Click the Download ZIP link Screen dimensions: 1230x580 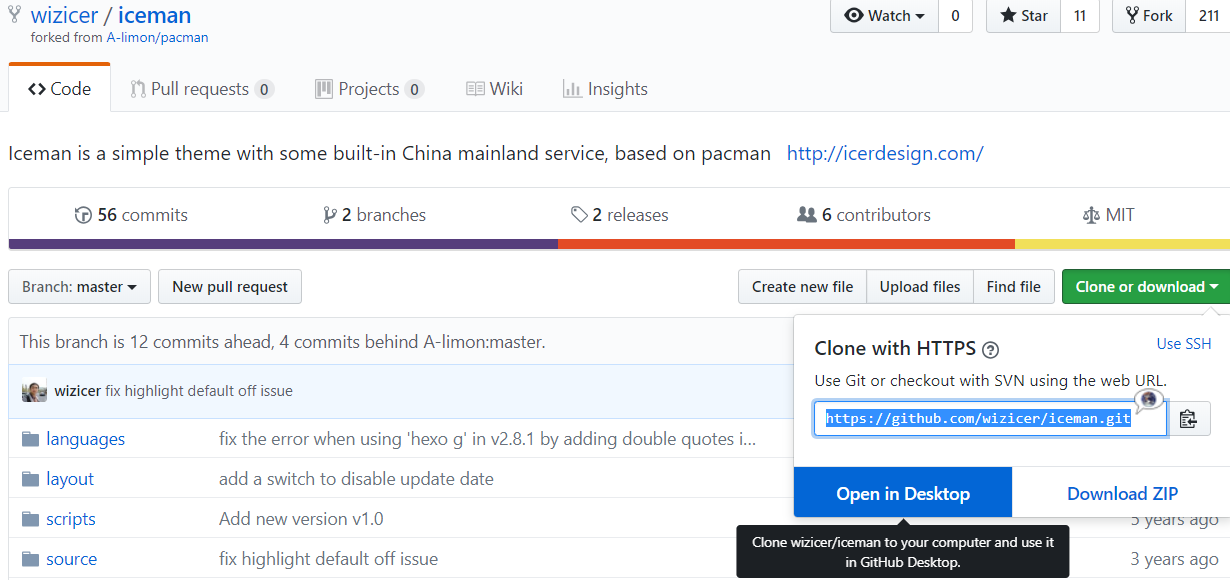[1122, 493]
